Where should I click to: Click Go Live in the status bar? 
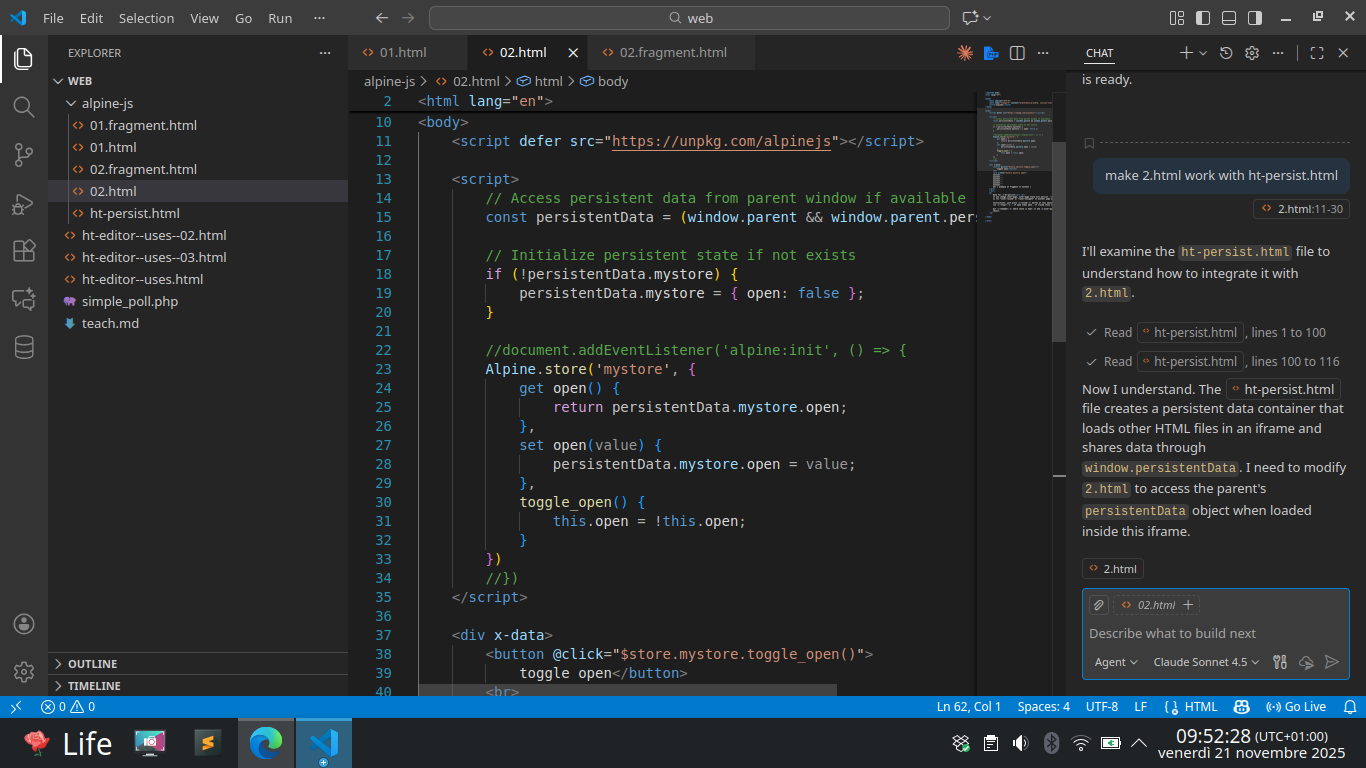point(1296,707)
